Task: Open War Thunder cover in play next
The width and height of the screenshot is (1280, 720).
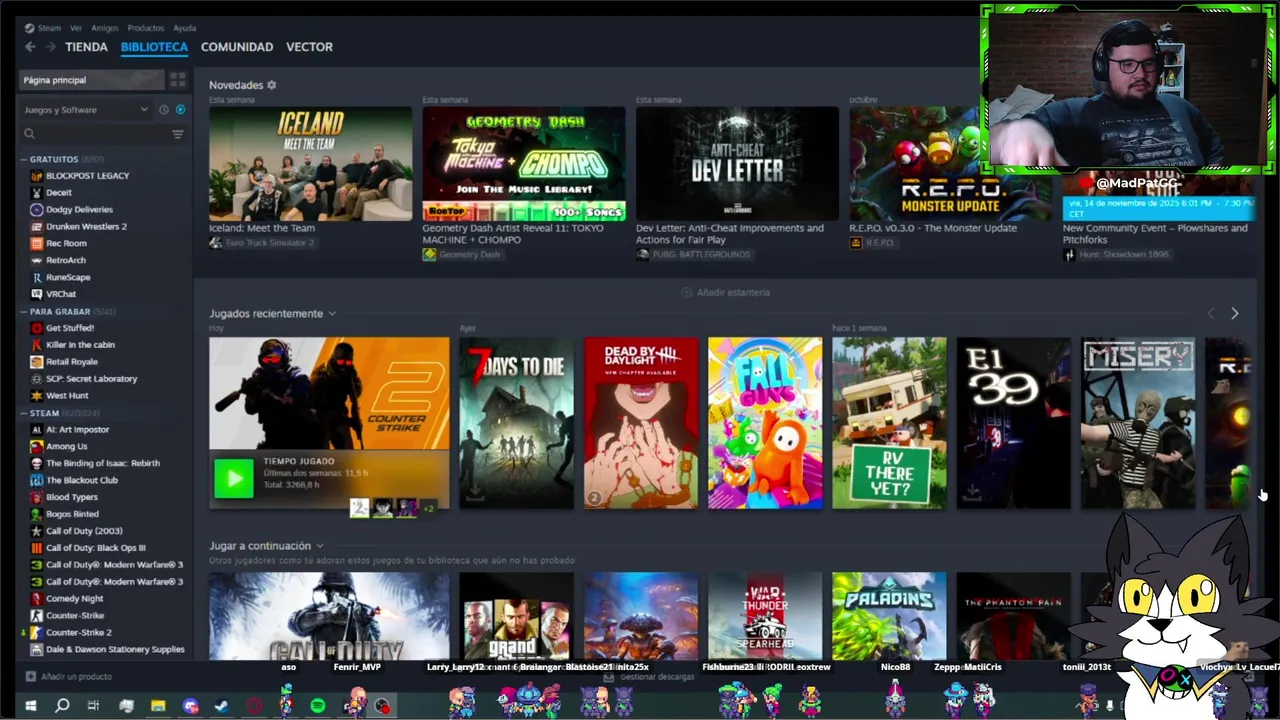Action: point(765,616)
